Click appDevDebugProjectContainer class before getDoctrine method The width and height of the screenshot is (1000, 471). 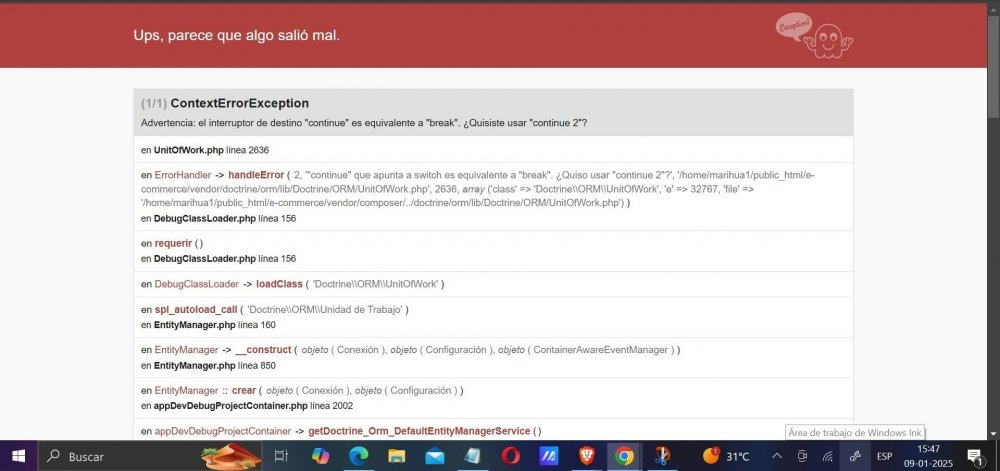coord(223,431)
